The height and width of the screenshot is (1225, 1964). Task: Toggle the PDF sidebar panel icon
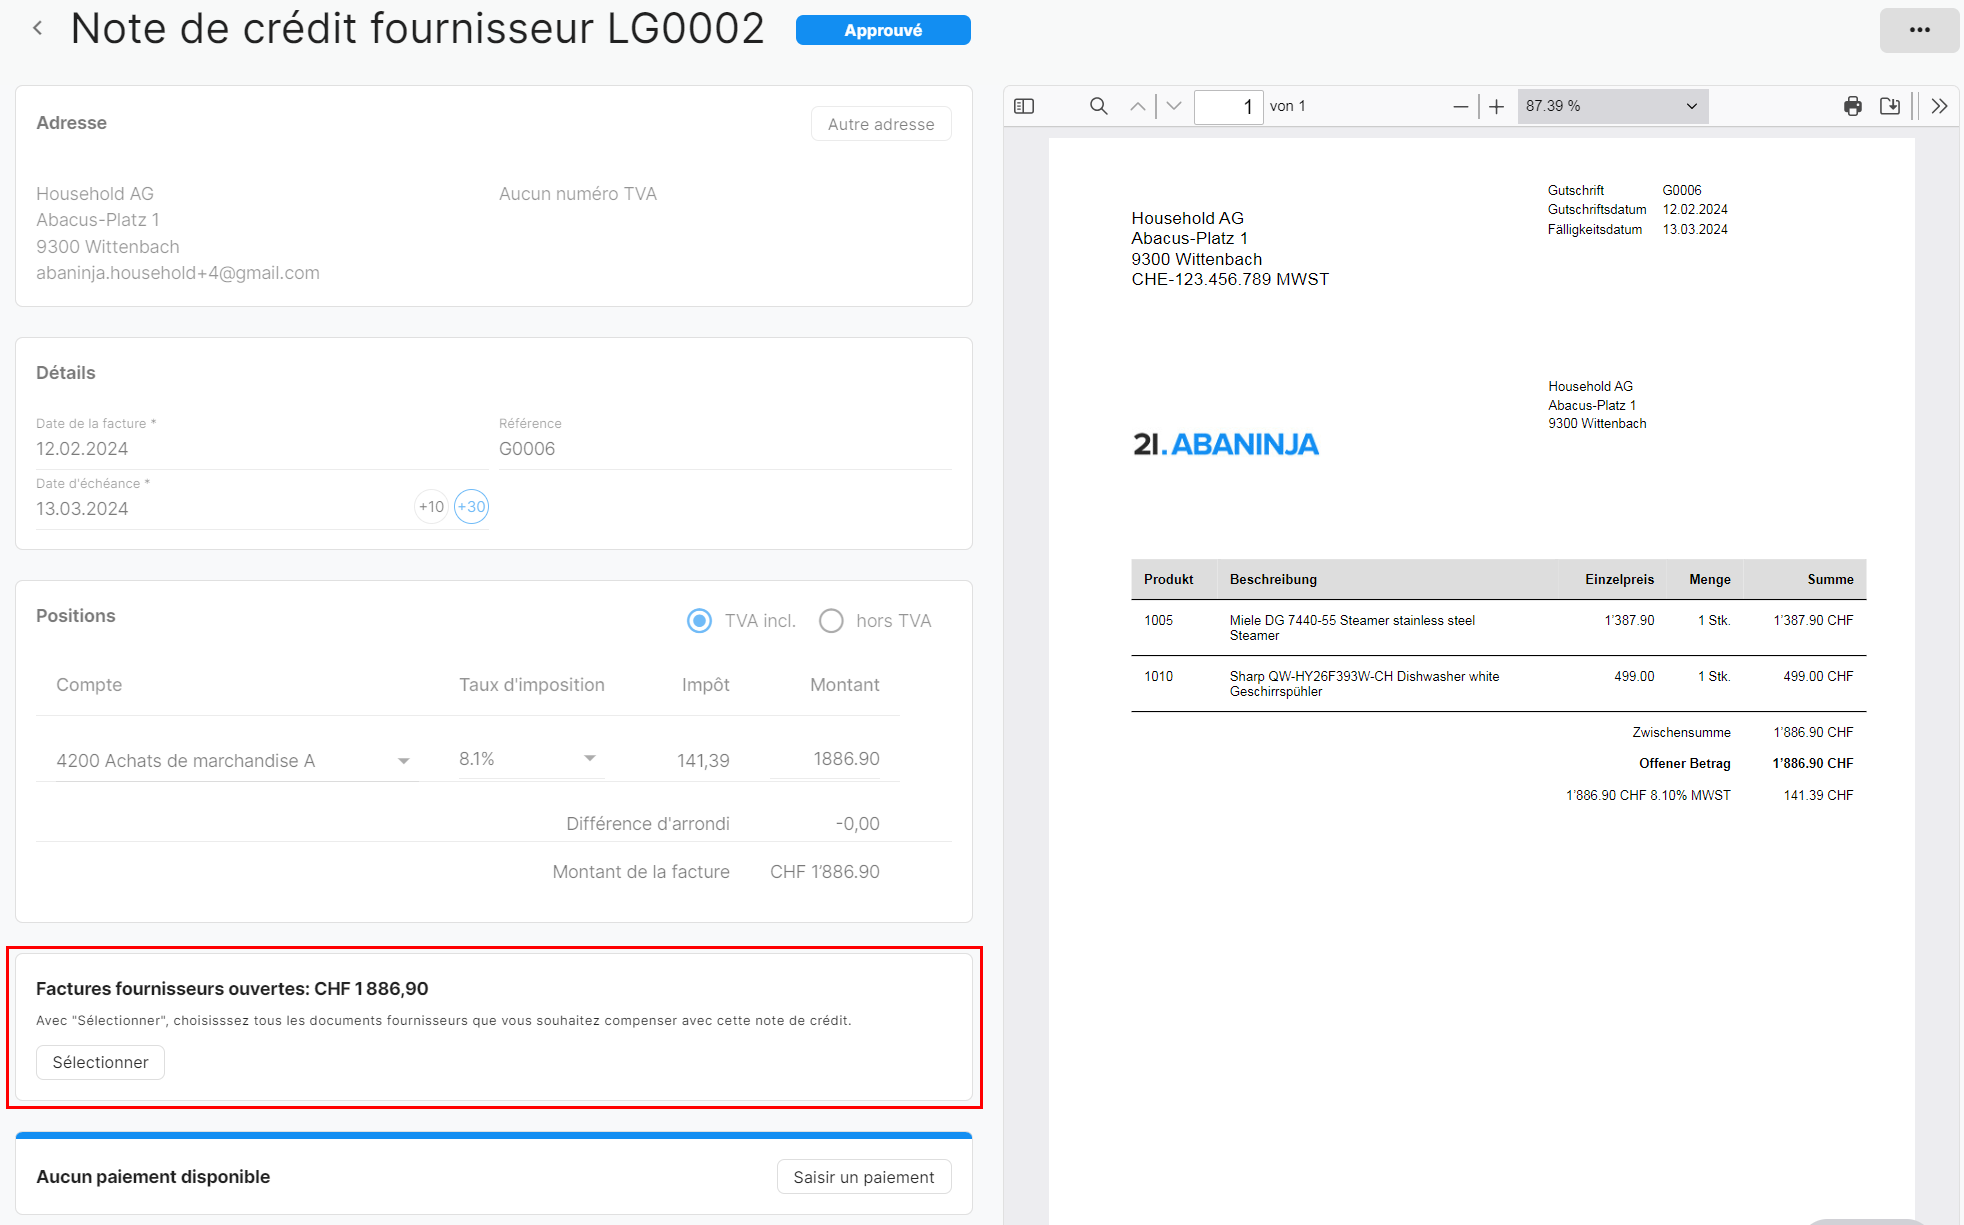1024,106
